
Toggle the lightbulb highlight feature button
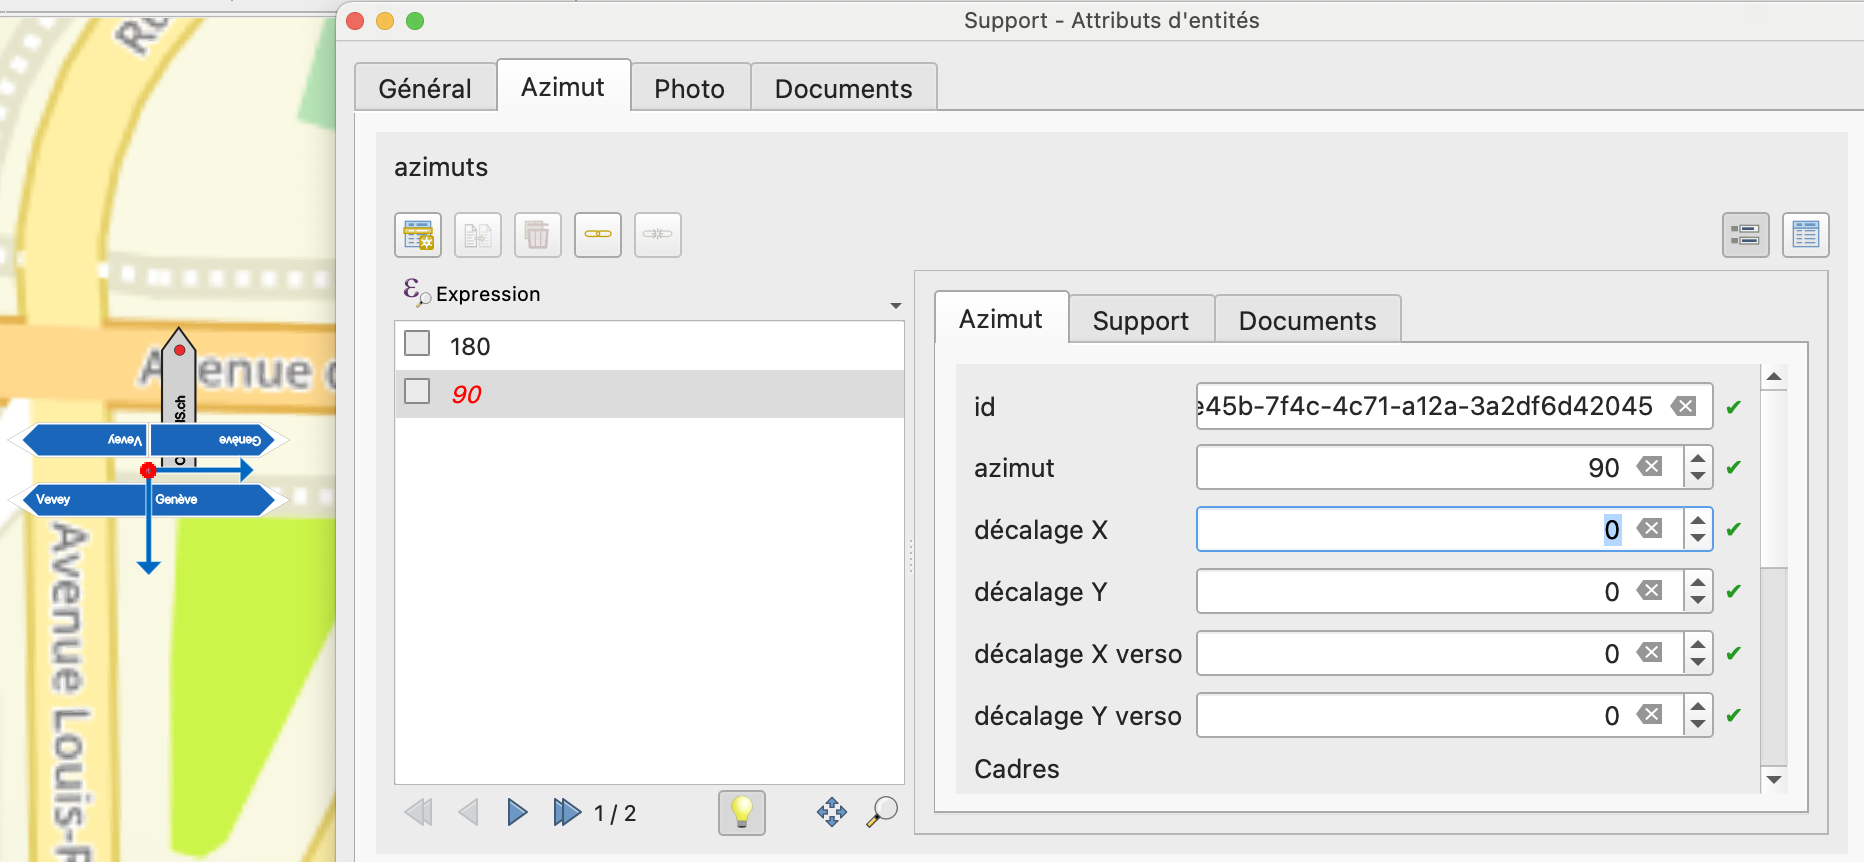pyautogui.click(x=741, y=812)
